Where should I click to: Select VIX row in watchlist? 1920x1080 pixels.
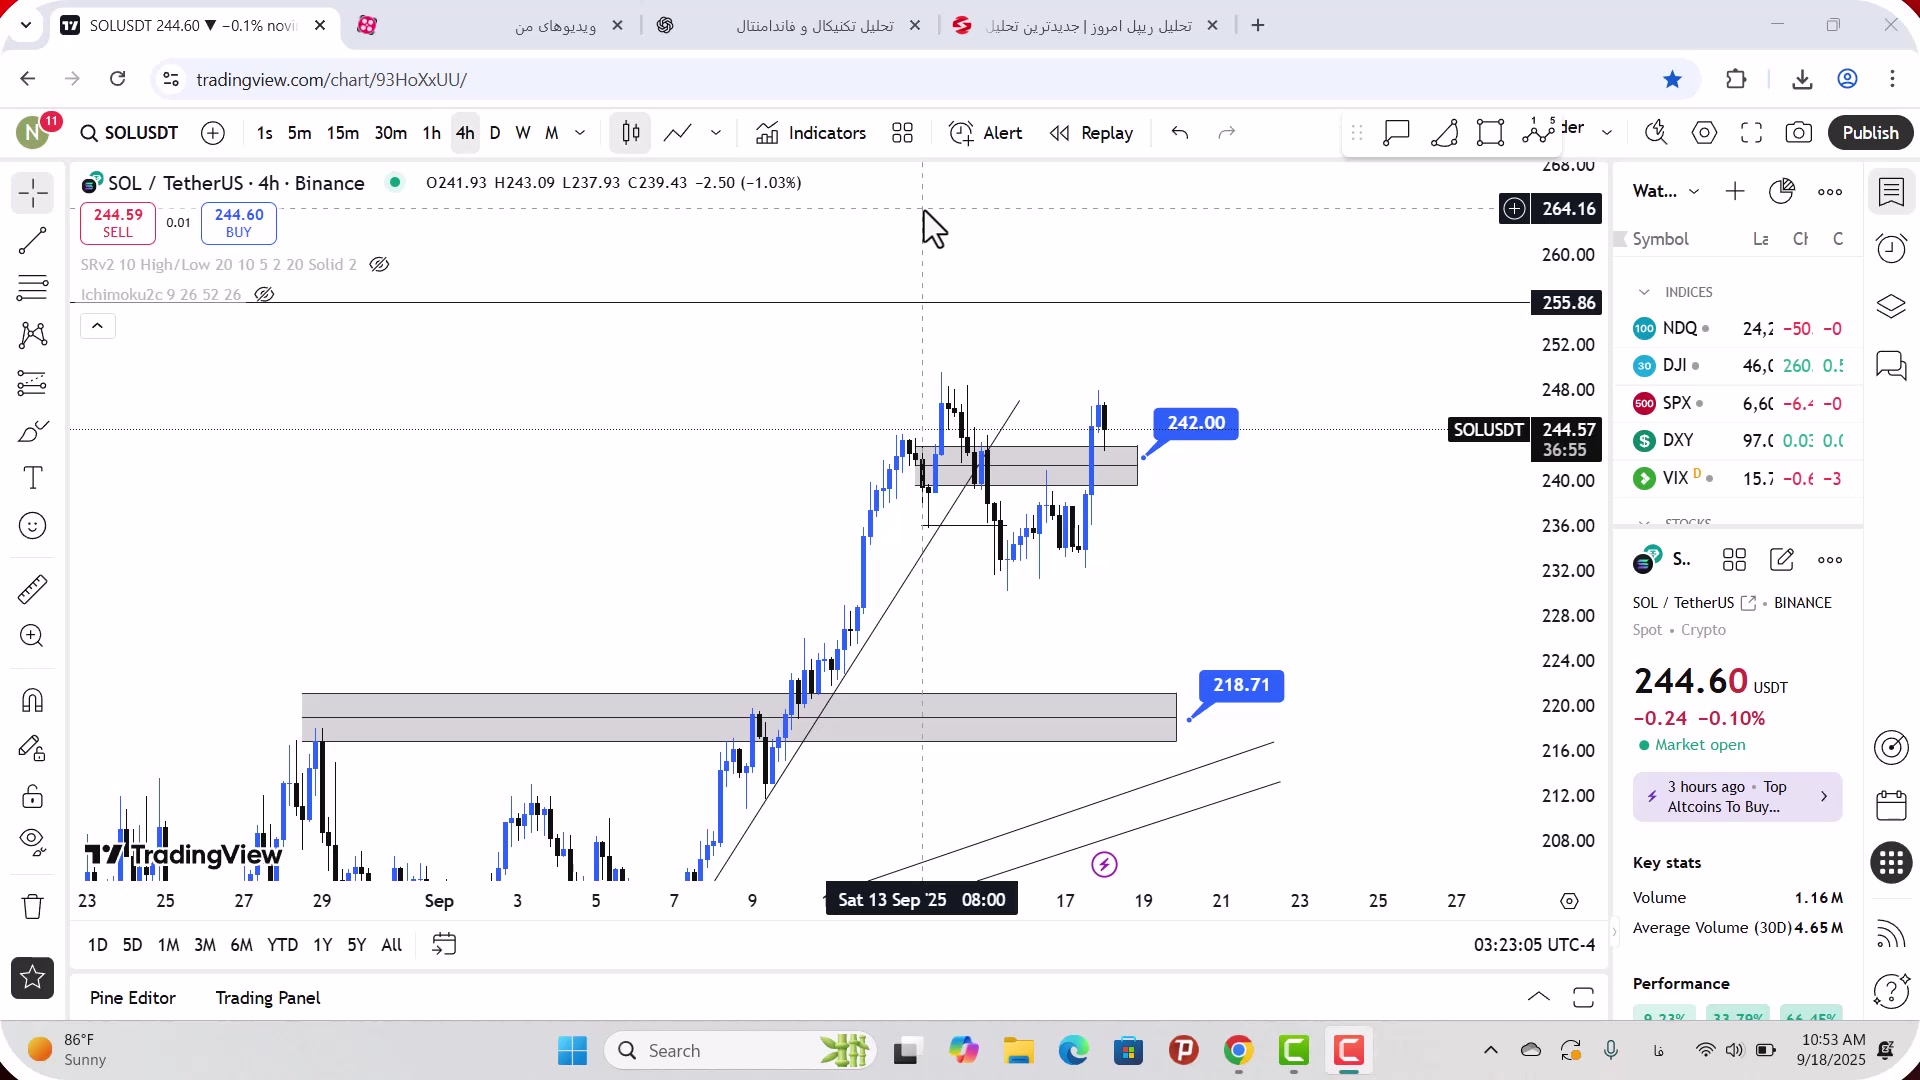pos(1738,478)
